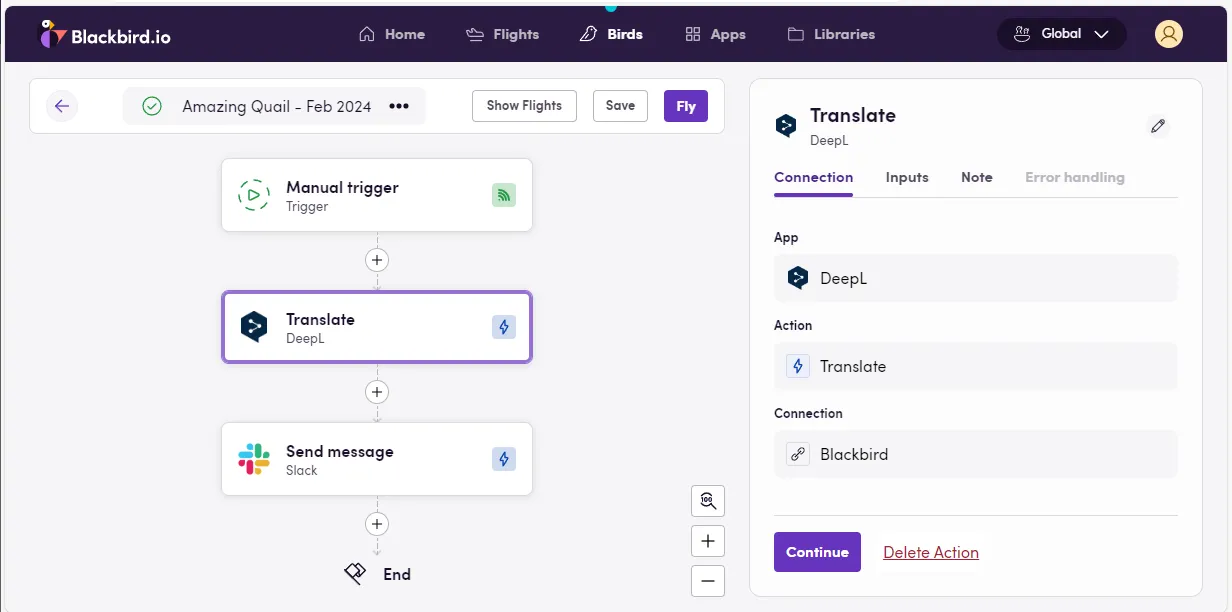The height and width of the screenshot is (612, 1232).
Task: Open the Global language dropdown
Action: (x=1061, y=33)
